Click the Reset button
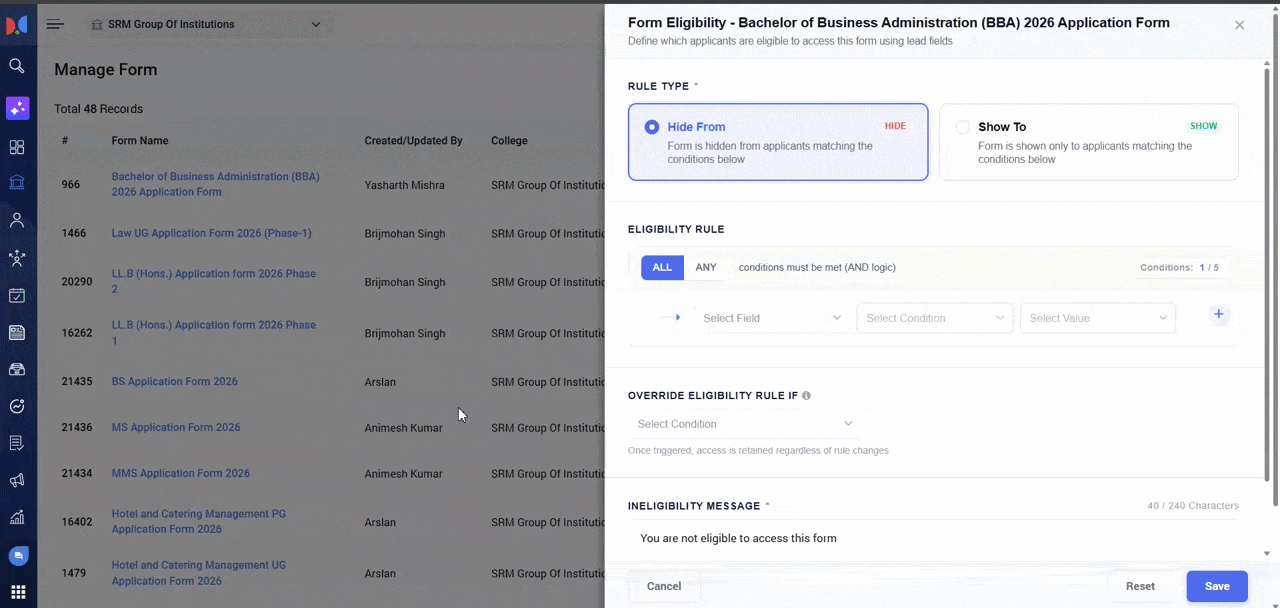The width and height of the screenshot is (1280, 608). click(x=1140, y=586)
